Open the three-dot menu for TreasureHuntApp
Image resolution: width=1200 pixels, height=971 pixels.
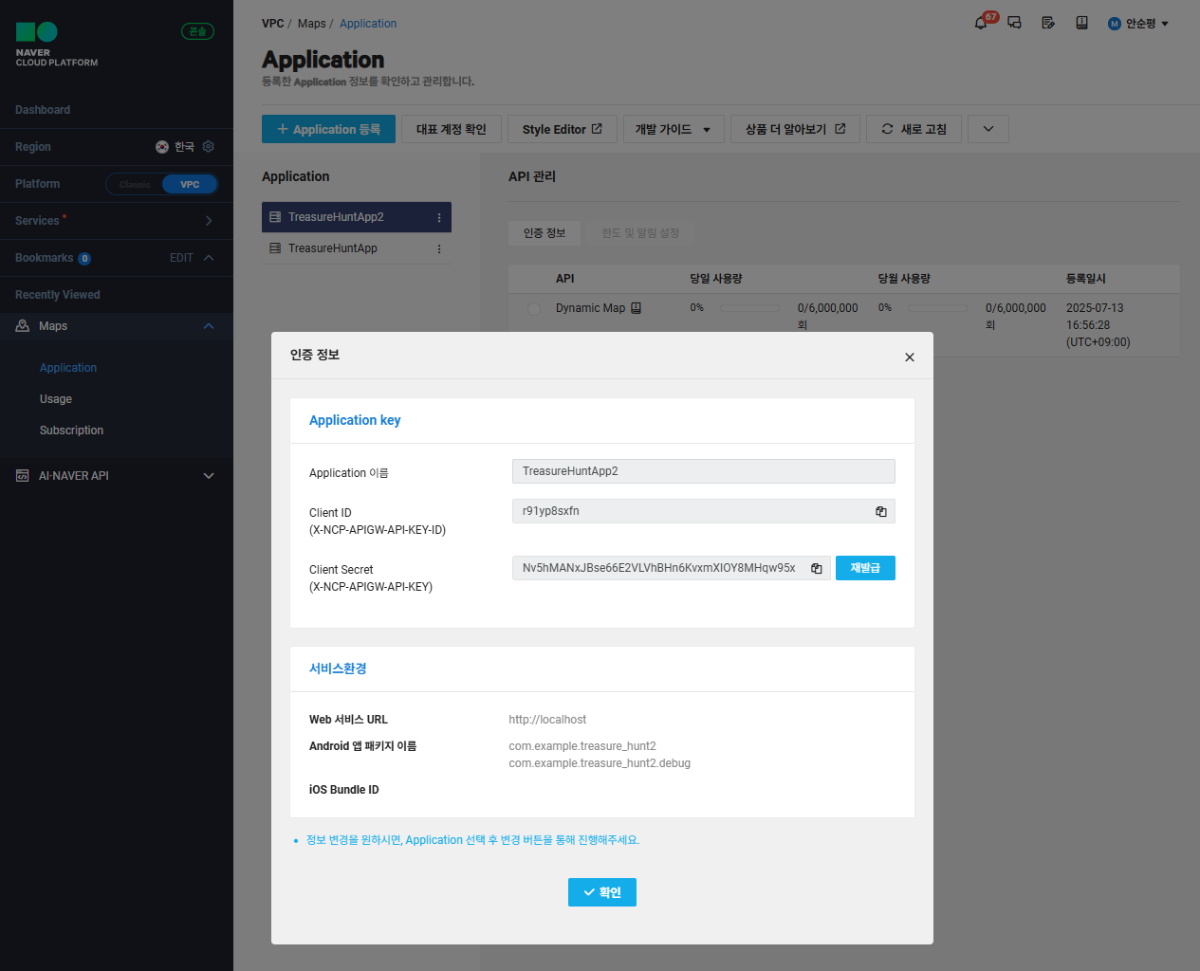[x=438, y=248]
